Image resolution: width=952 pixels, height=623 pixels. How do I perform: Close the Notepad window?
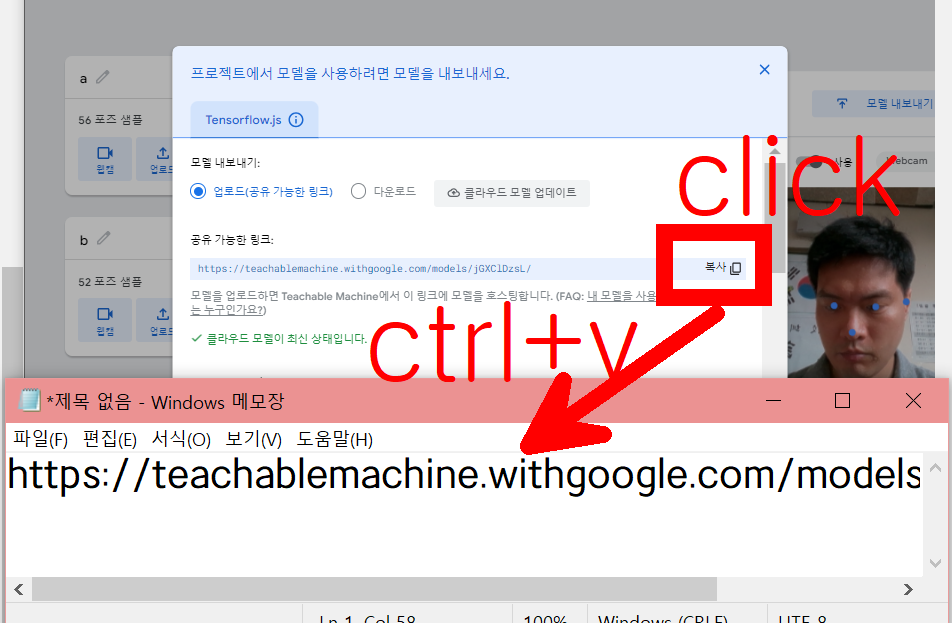pyautogui.click(x=913, y=401)
